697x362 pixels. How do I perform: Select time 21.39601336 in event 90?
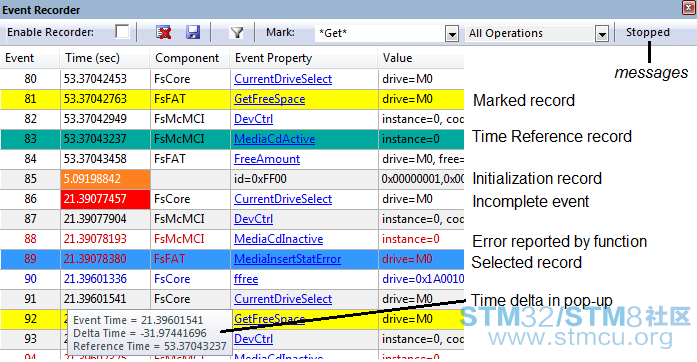coord(95,279)
